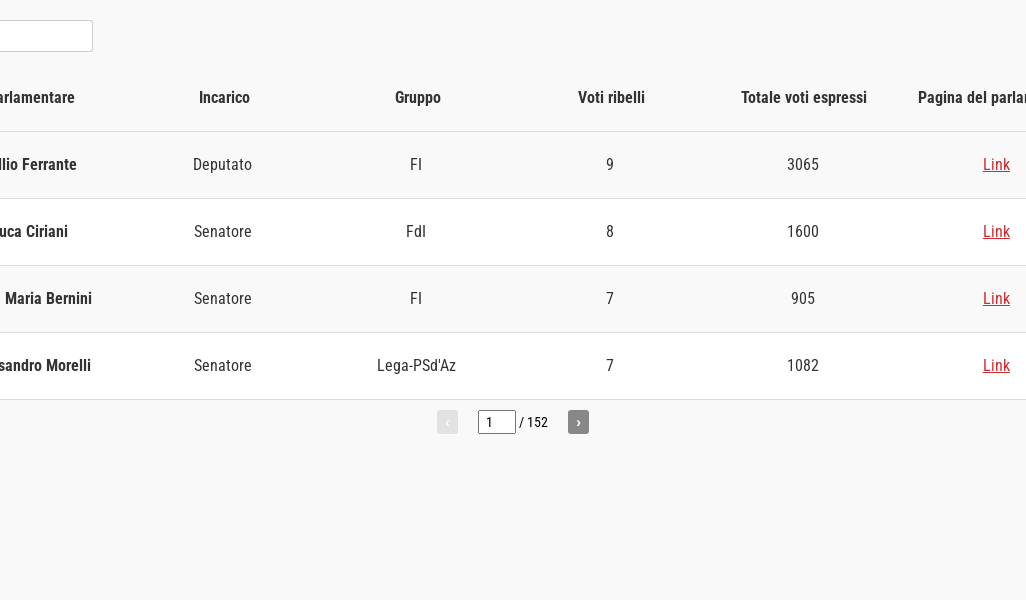
Task: Open the Link for Maria Bernini
Action: point(996,299)
